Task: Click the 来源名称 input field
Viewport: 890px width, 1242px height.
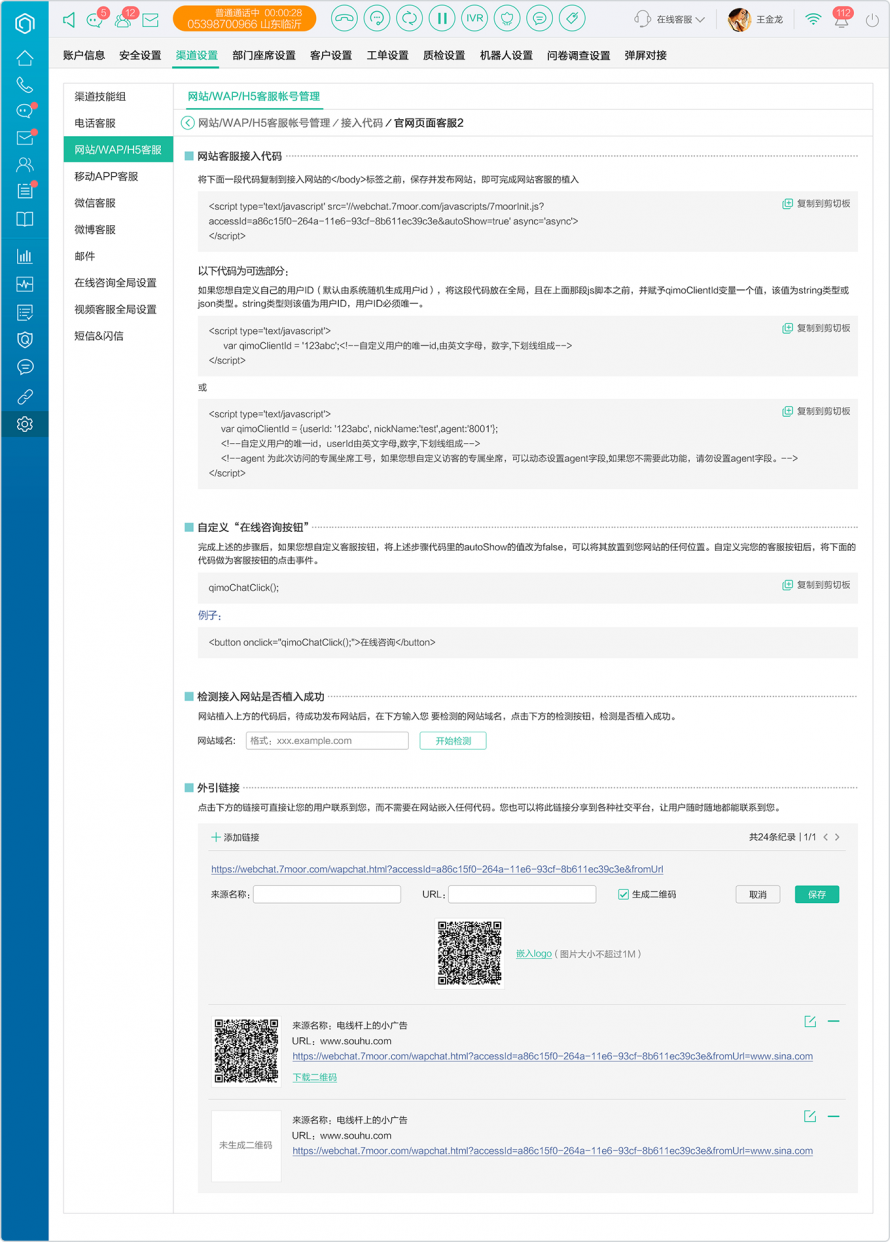Action: click(x=327, y=895)
